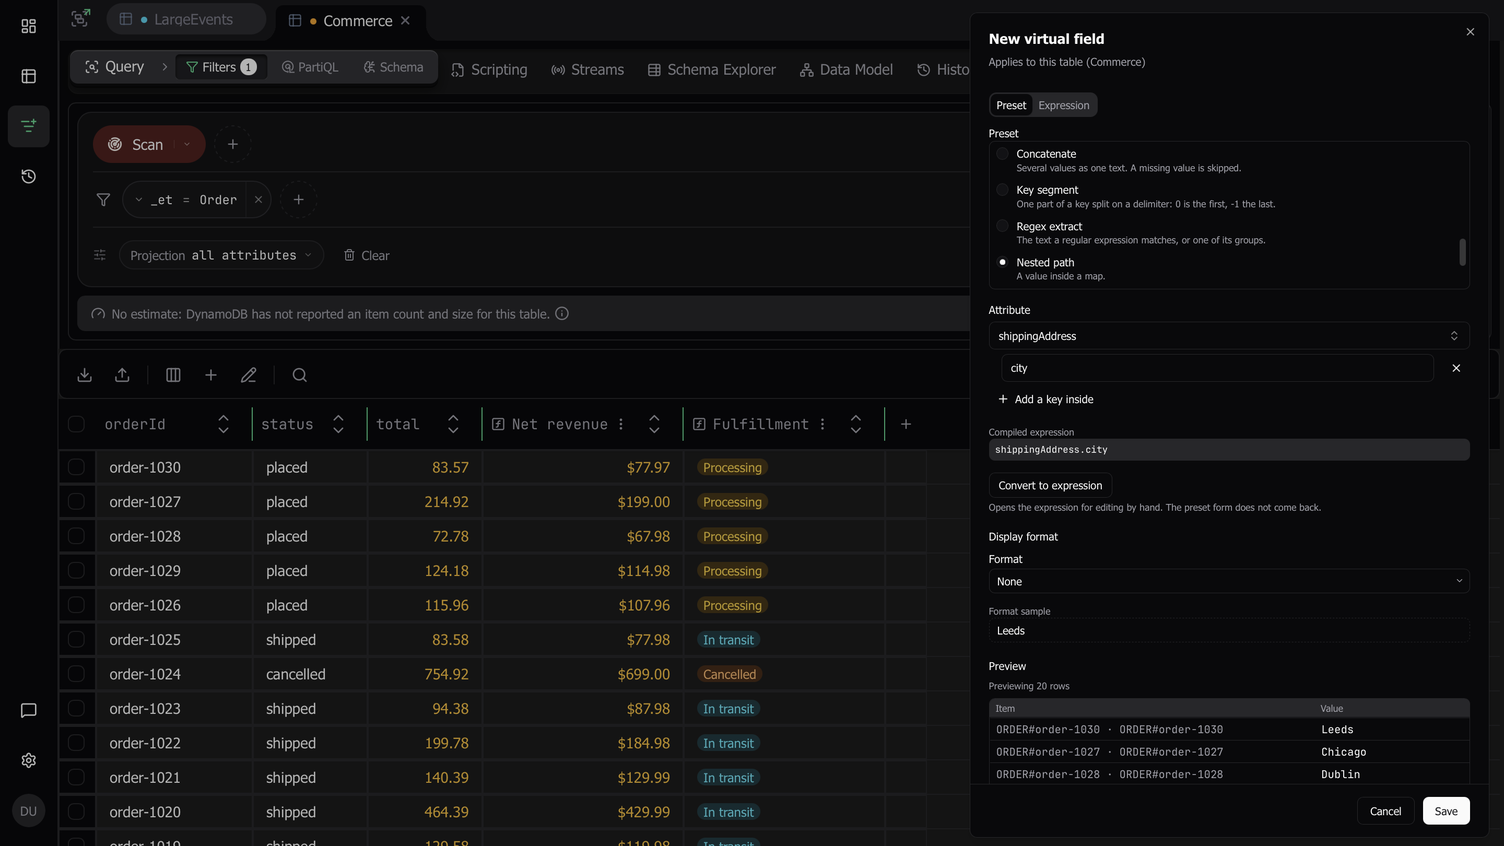Open history icon in left sidebar
1504x846 pixels.
tap(29, 176)
